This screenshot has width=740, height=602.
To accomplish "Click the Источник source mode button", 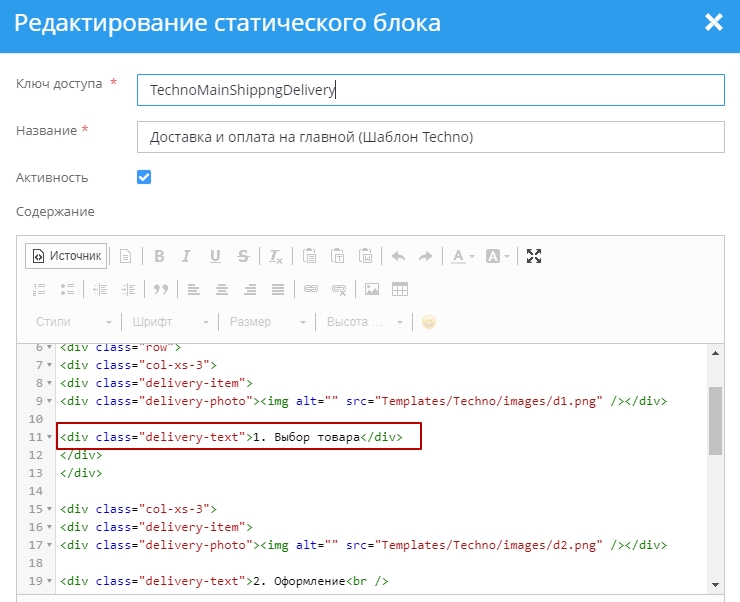I will 66,256.
